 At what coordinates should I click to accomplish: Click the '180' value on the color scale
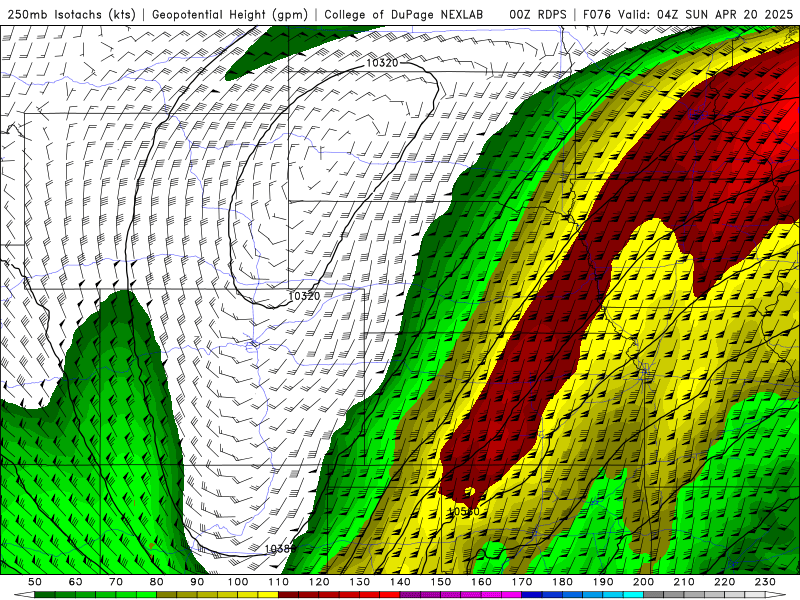563,582
